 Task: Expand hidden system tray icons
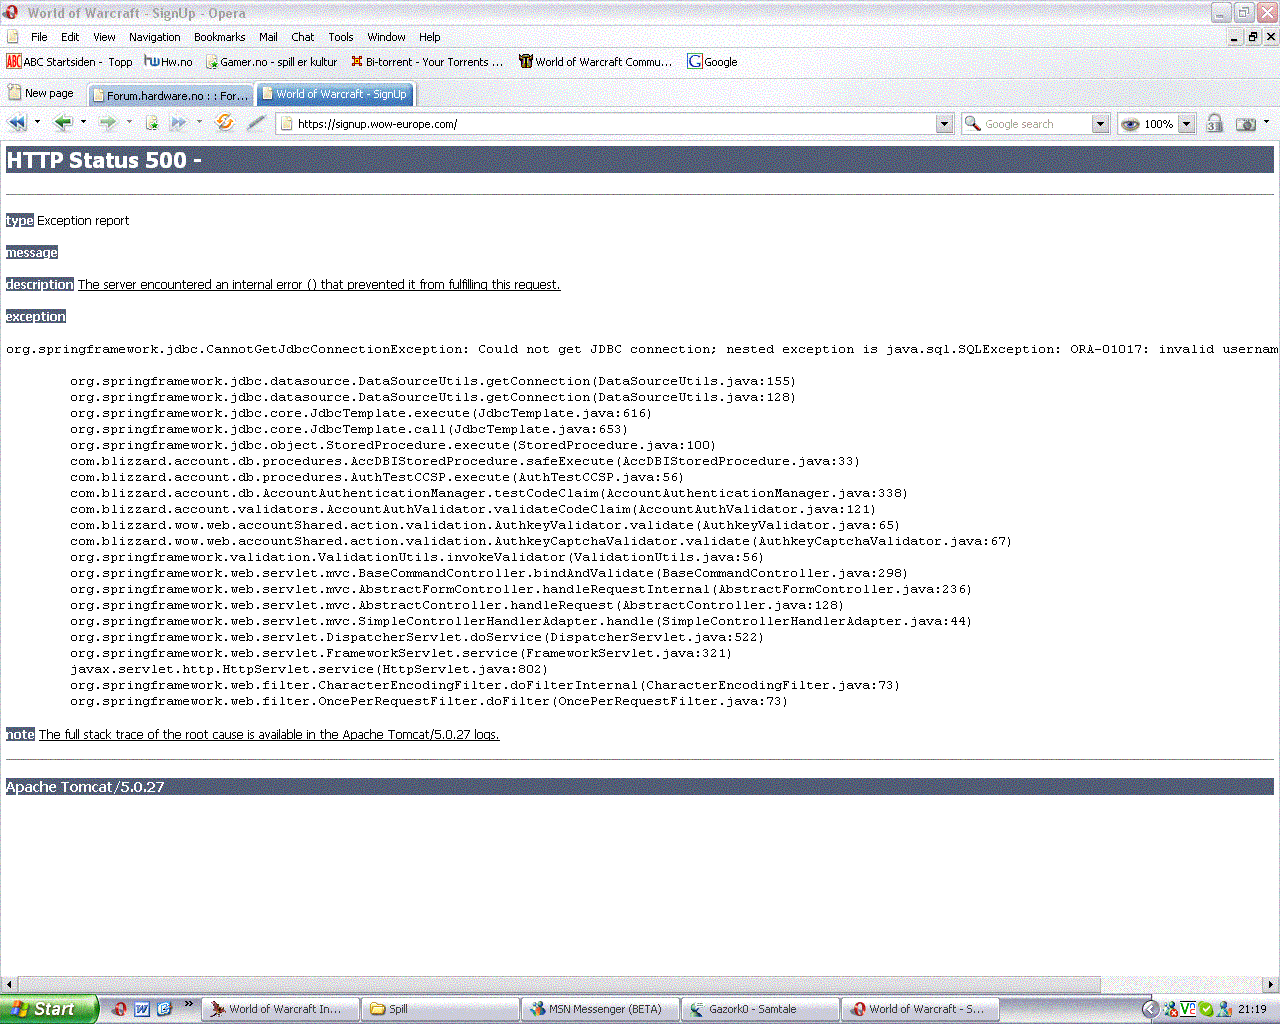(1150, 1009)
